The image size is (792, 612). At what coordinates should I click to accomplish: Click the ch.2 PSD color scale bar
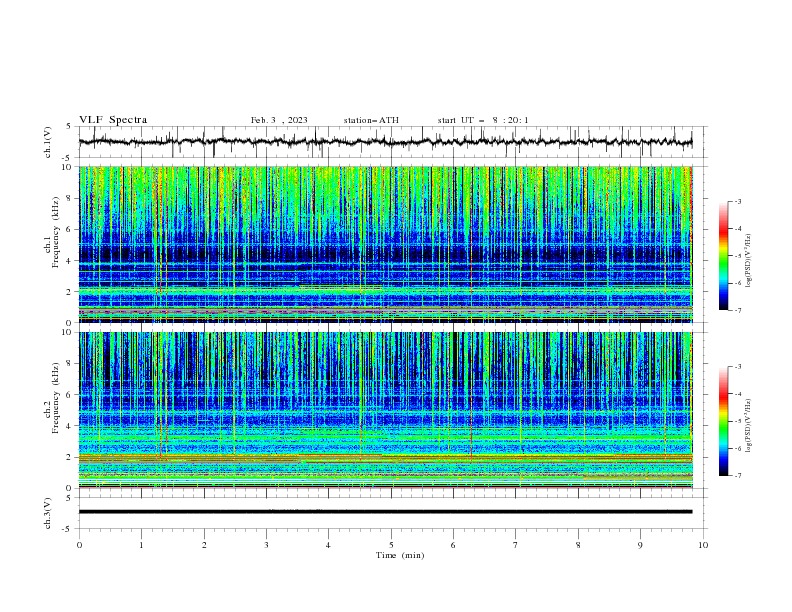tap(724, 421)
